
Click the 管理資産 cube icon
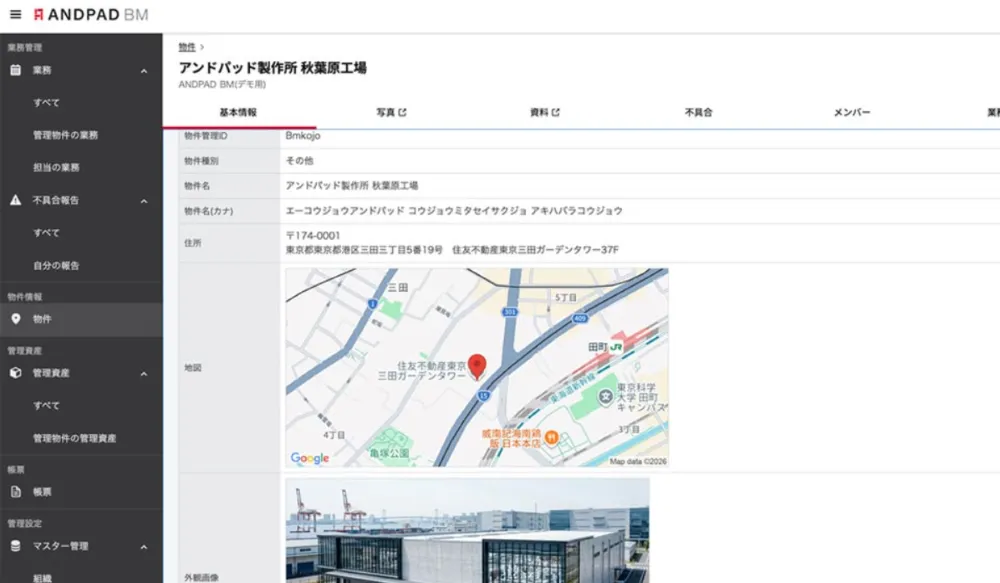point(16,373)
